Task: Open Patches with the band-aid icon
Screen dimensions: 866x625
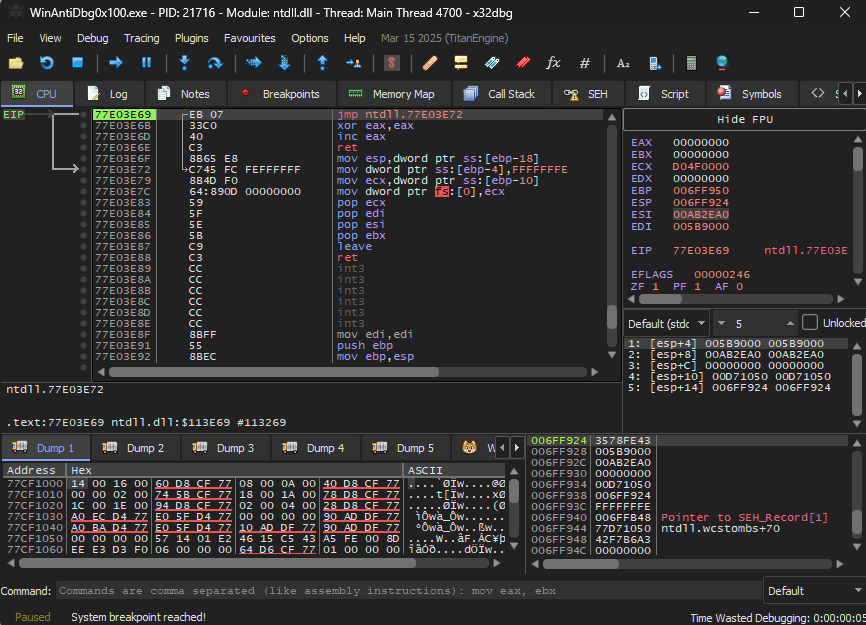Action: click(430, 63)
